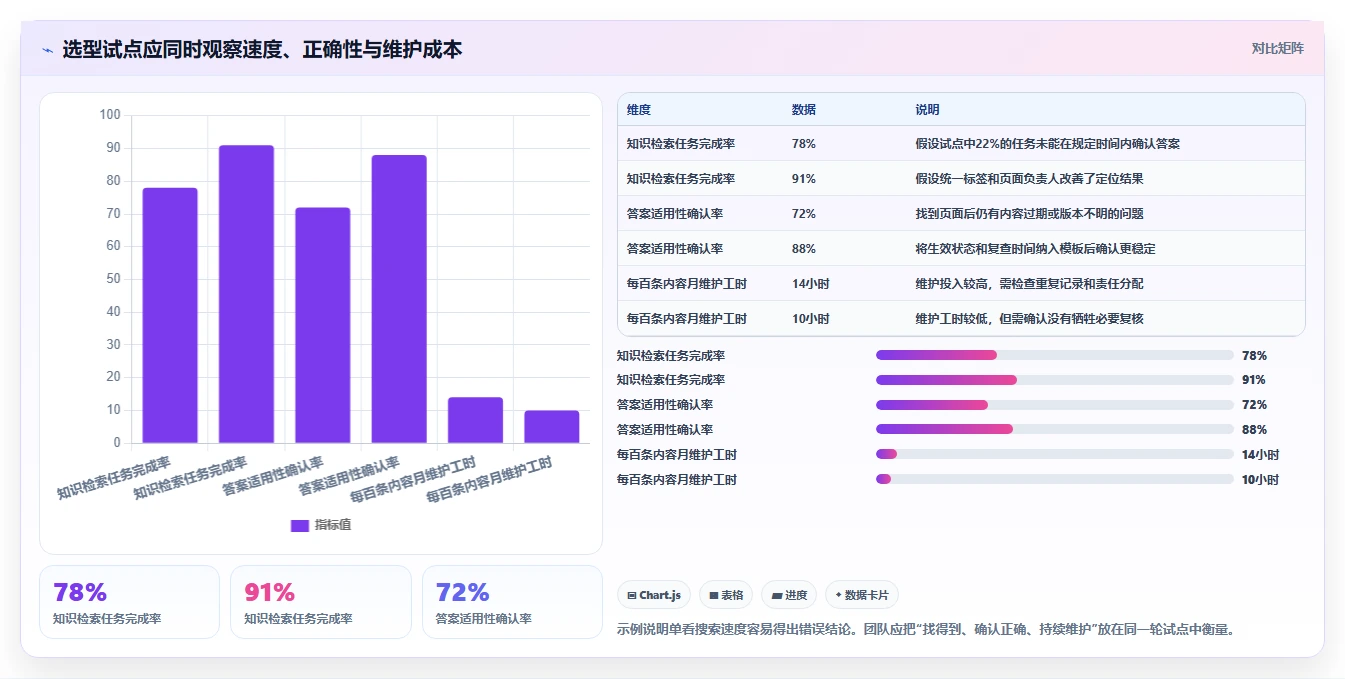This screenshot has height=679, width=1345.
Task: Click the progress bar in the 88% row
Action: click(x=1055, y=429)
